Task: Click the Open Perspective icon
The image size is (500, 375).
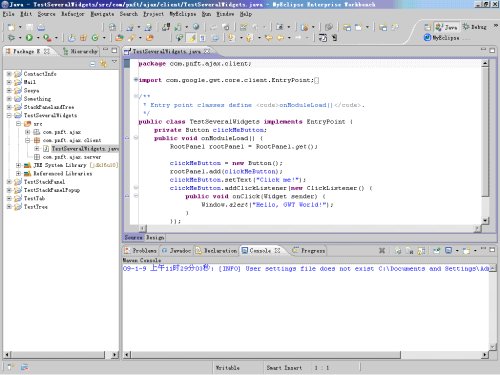Action: pyautogui.click(x=427, y=27)
